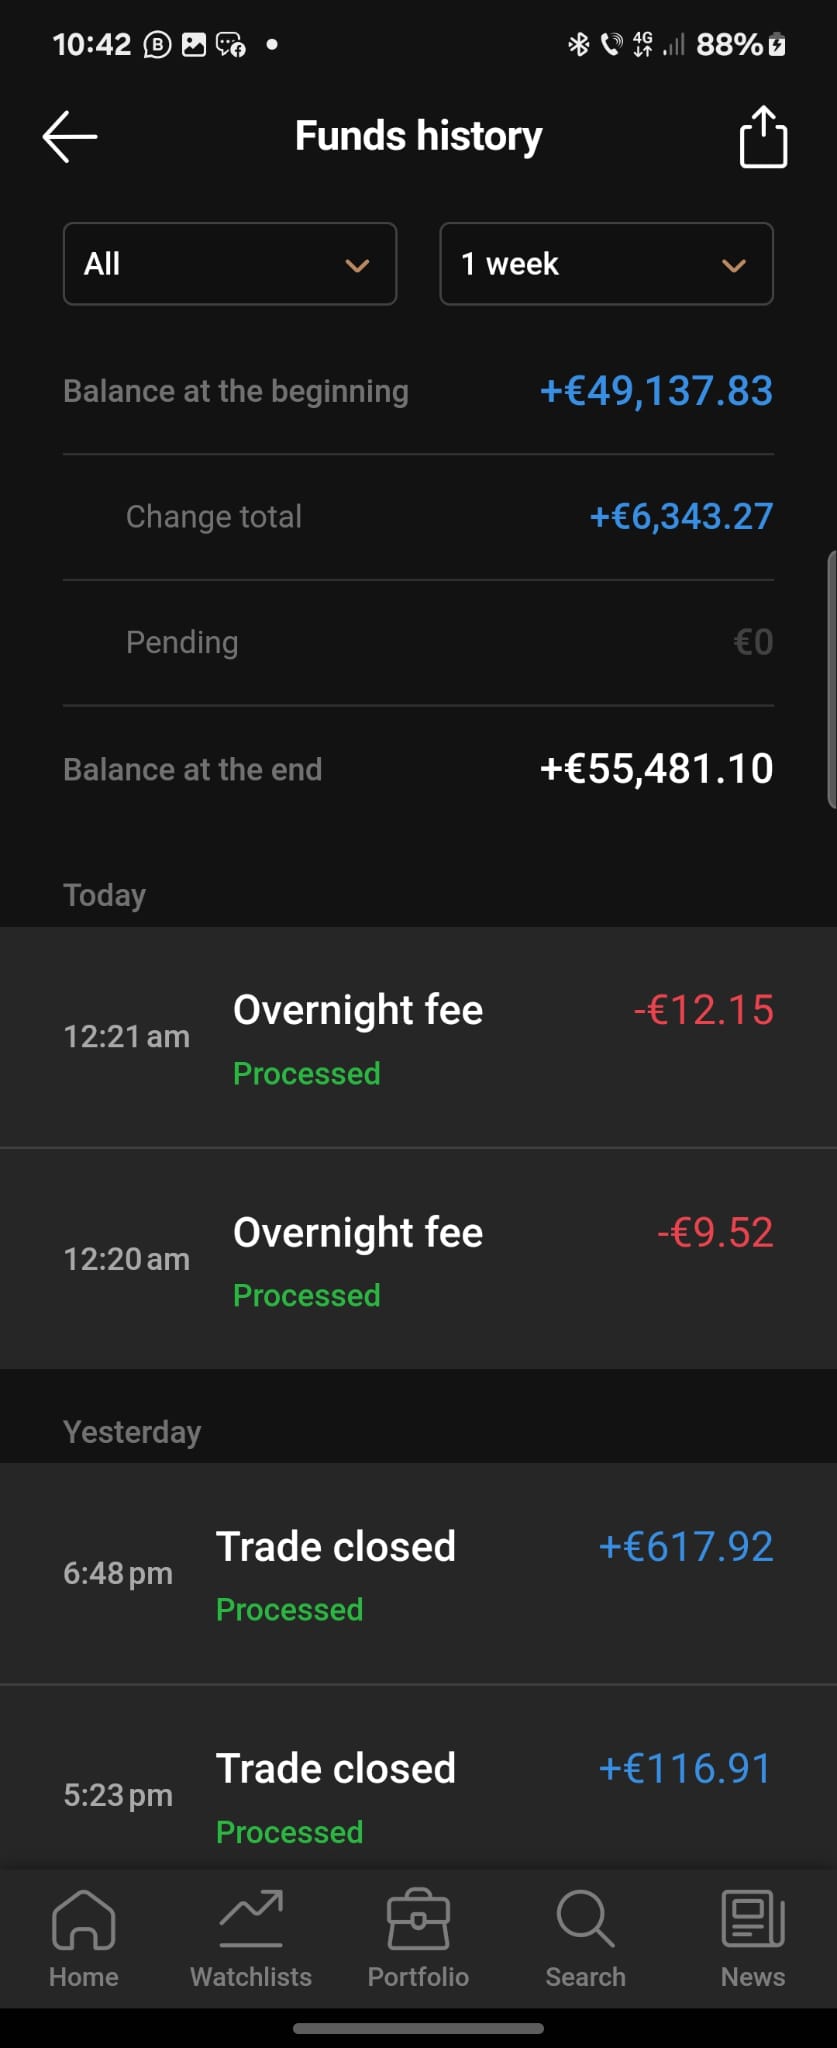Tap the Pending amount row

click(x=418, y=642)
